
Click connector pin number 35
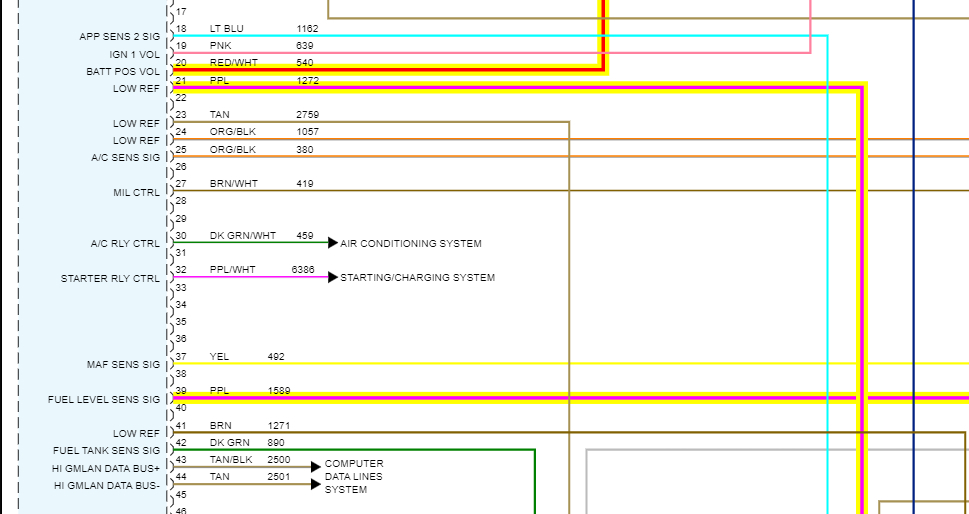pos(181,321)
